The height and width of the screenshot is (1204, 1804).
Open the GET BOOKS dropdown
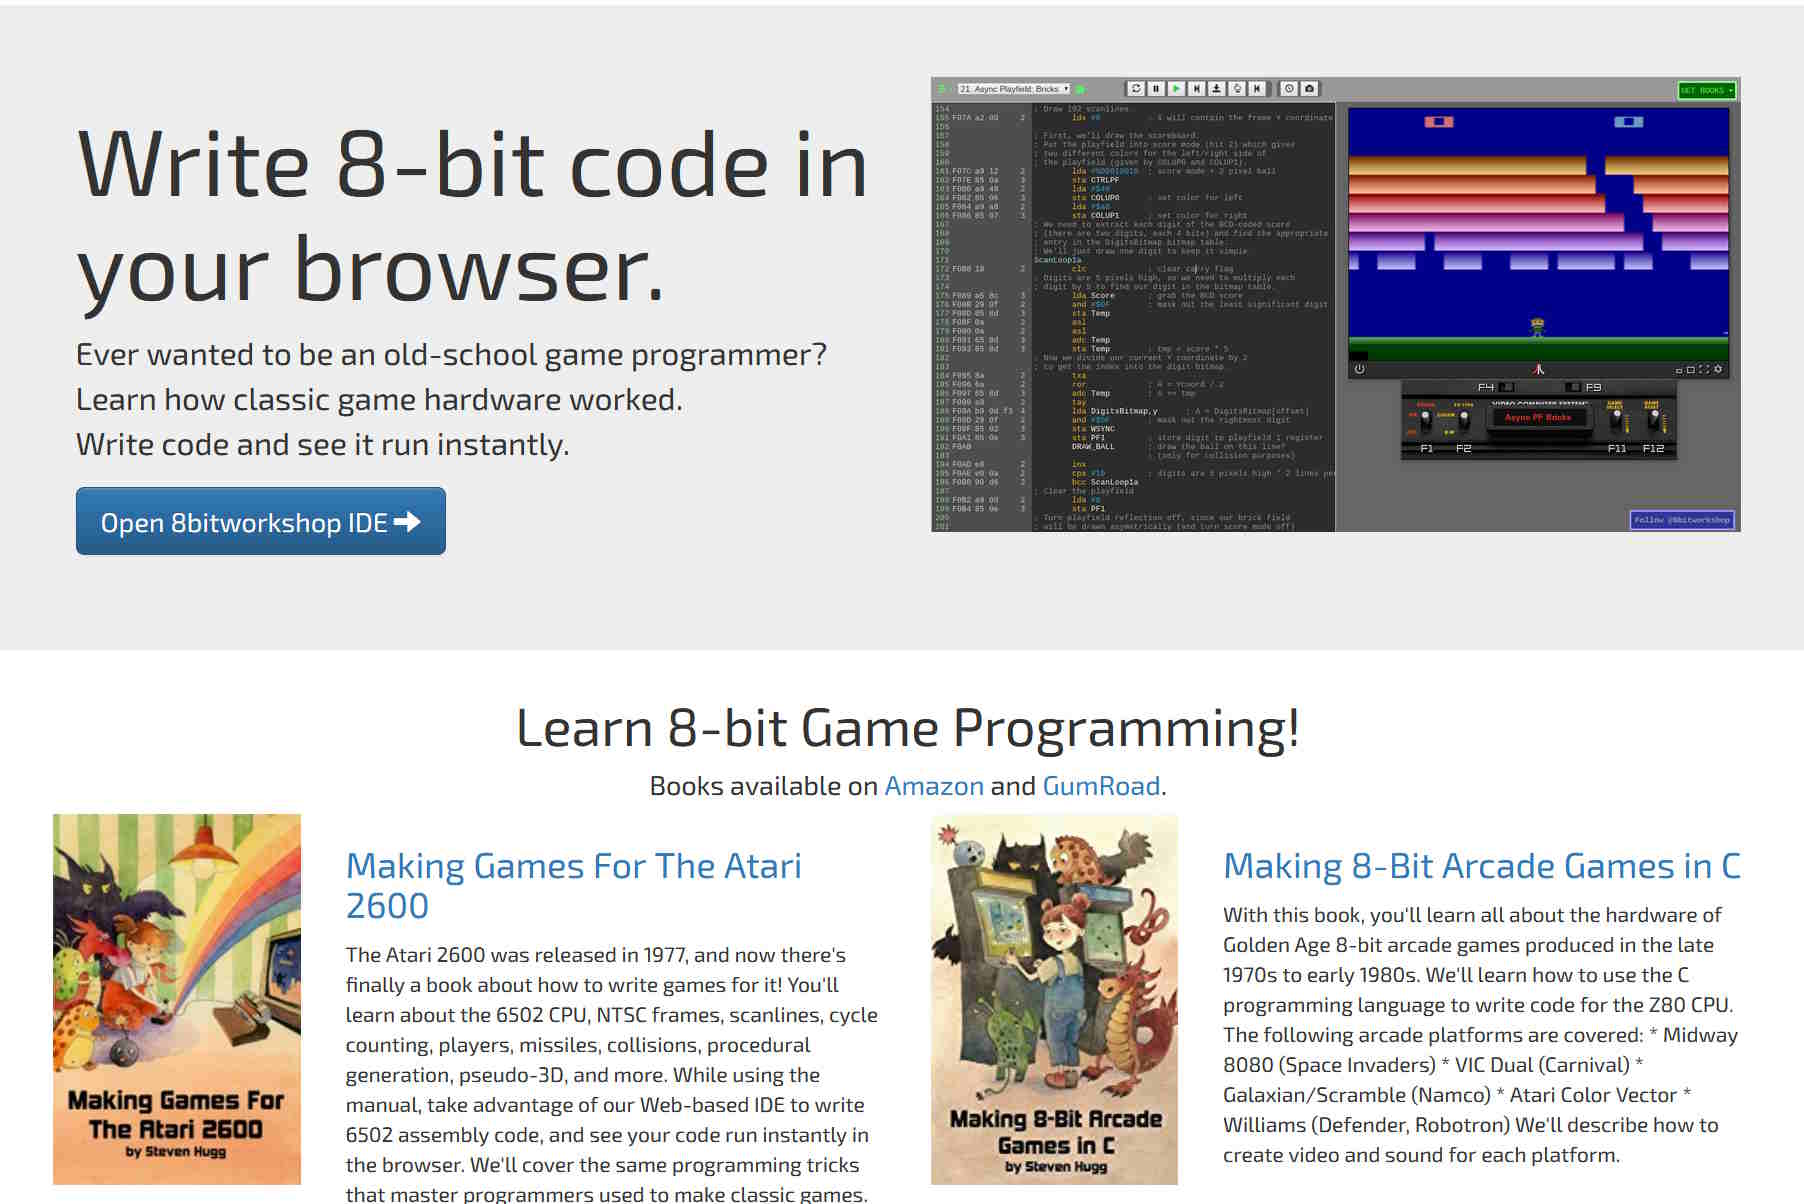tap(1708, 89)
